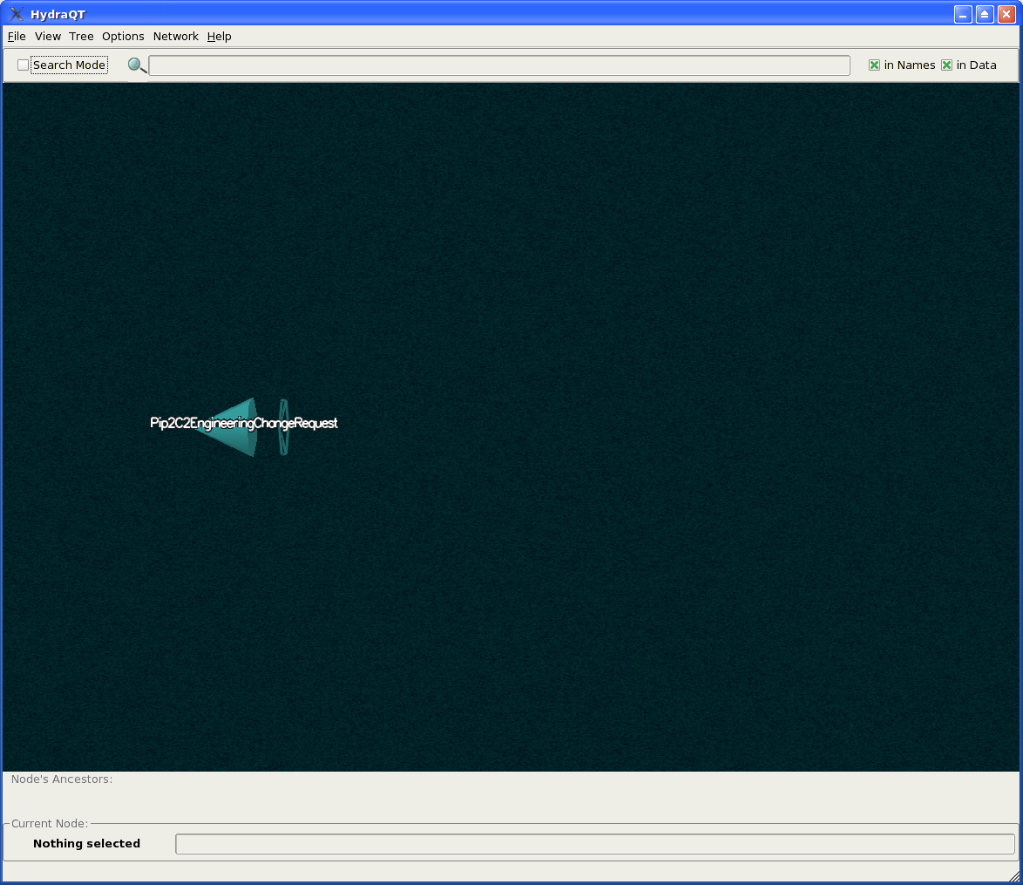1023x885 pixels.
Task: Open the File menu
Action: pyautogui.click(x=16, y=37)
